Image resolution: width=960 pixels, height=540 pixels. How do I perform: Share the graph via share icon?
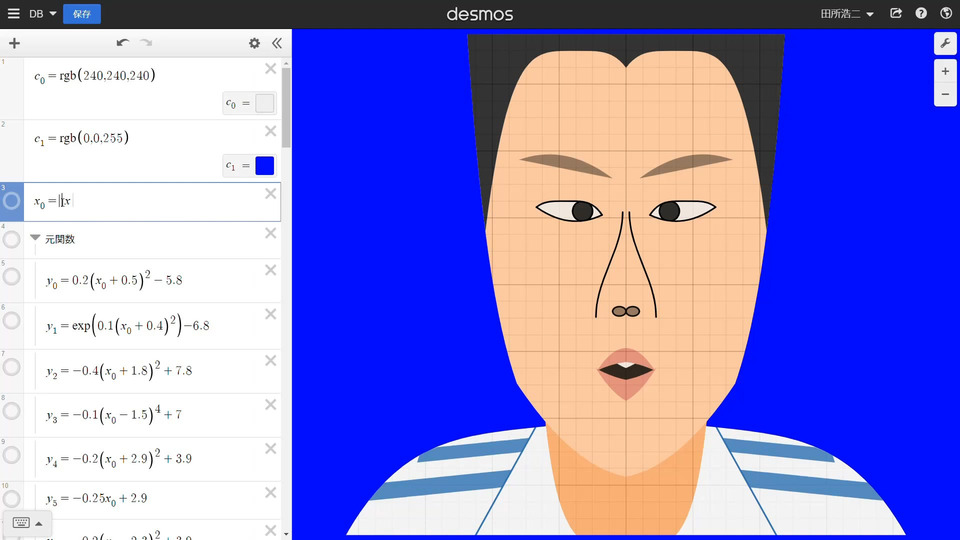click(896, 14)
